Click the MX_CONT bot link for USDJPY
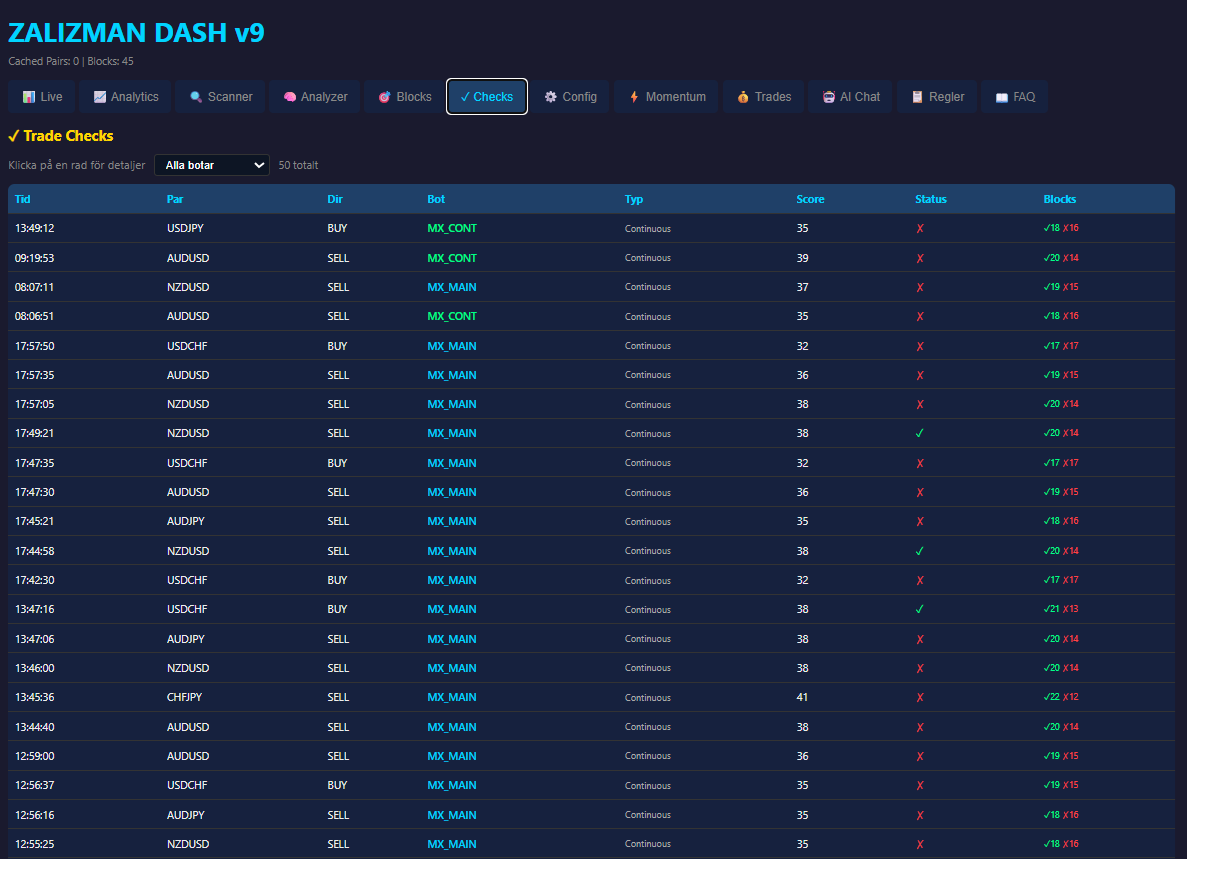Image resolution: width=1206 pixels, height=895 pixels. point(452,228)
